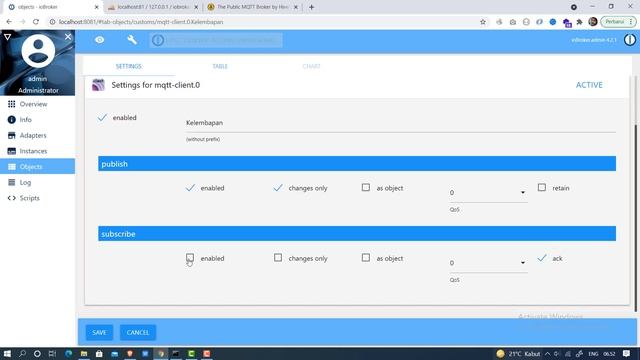Toggle publish changes only checkbox

point(278,188)
